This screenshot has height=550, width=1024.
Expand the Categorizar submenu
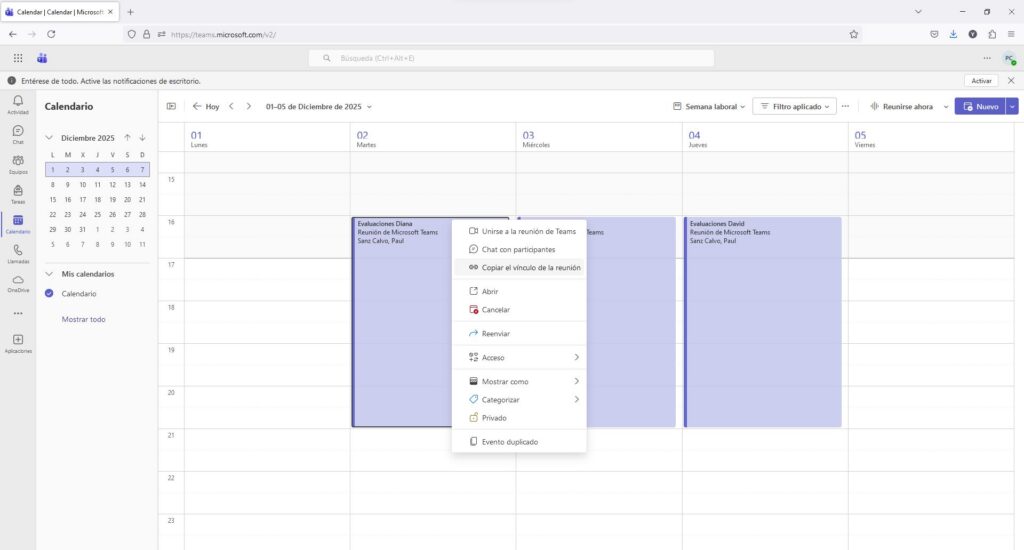(x=577, y=399)
